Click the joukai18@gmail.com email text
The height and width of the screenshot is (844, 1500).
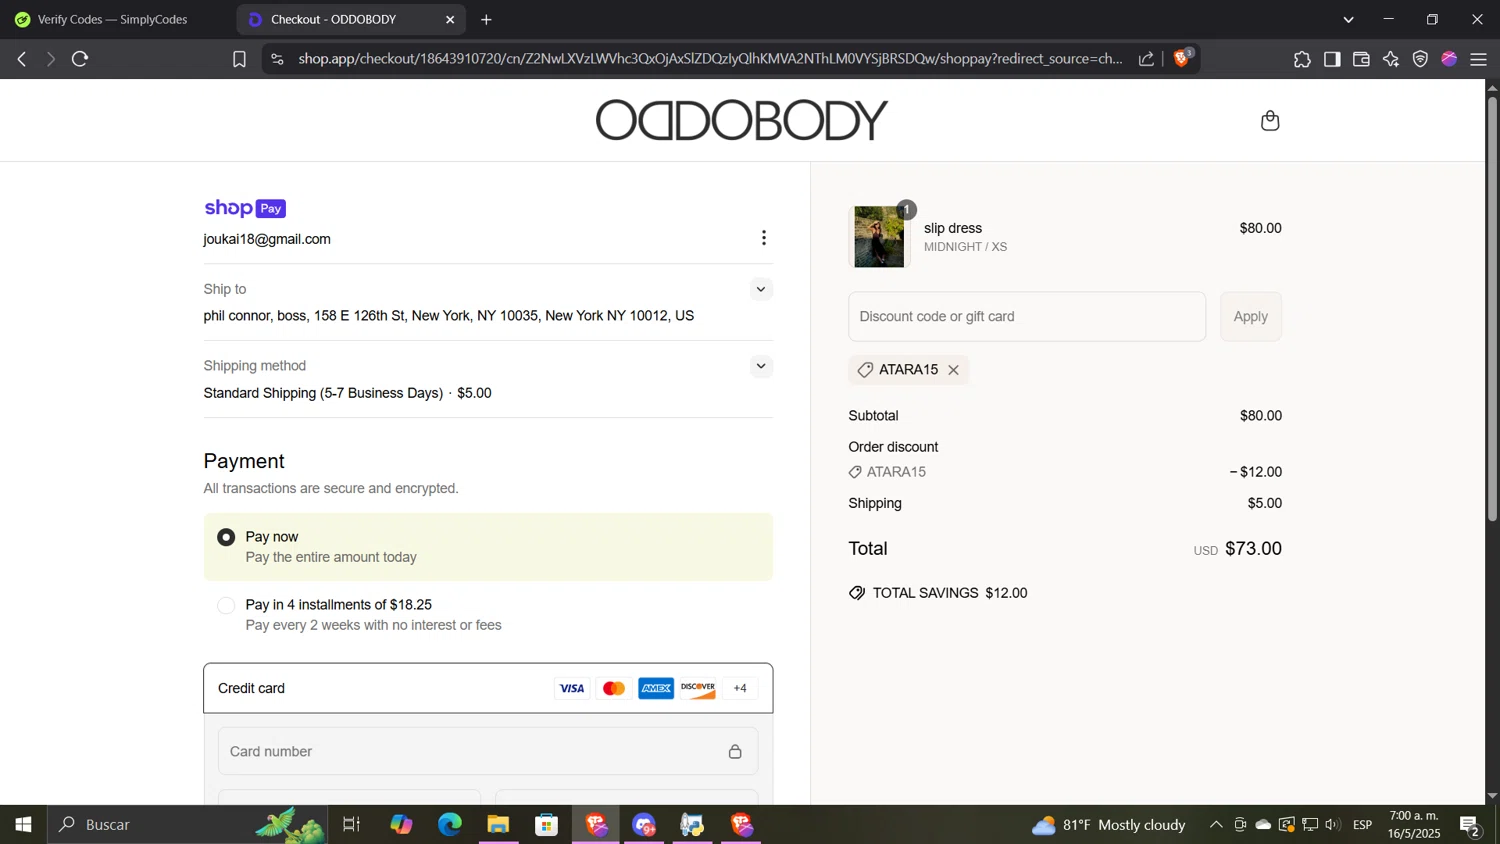pos(267,240)
